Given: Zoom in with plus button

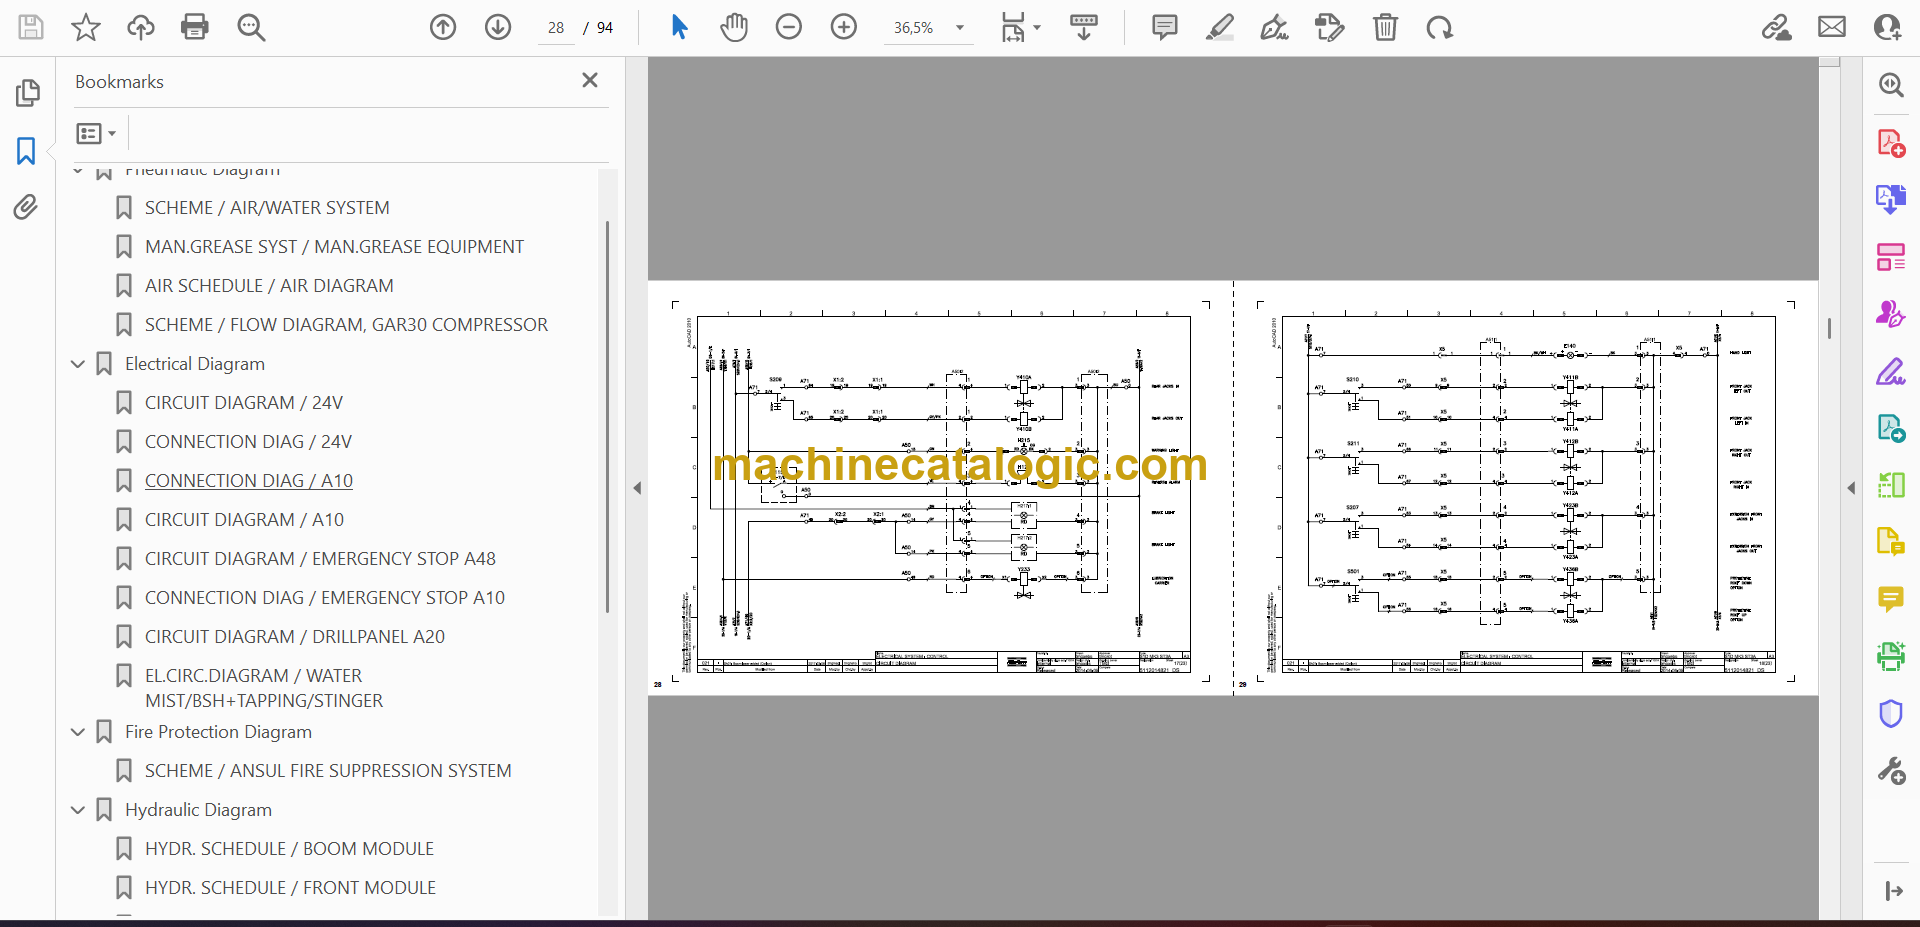Looking at the screenshot, I should [x=844, y=27].
